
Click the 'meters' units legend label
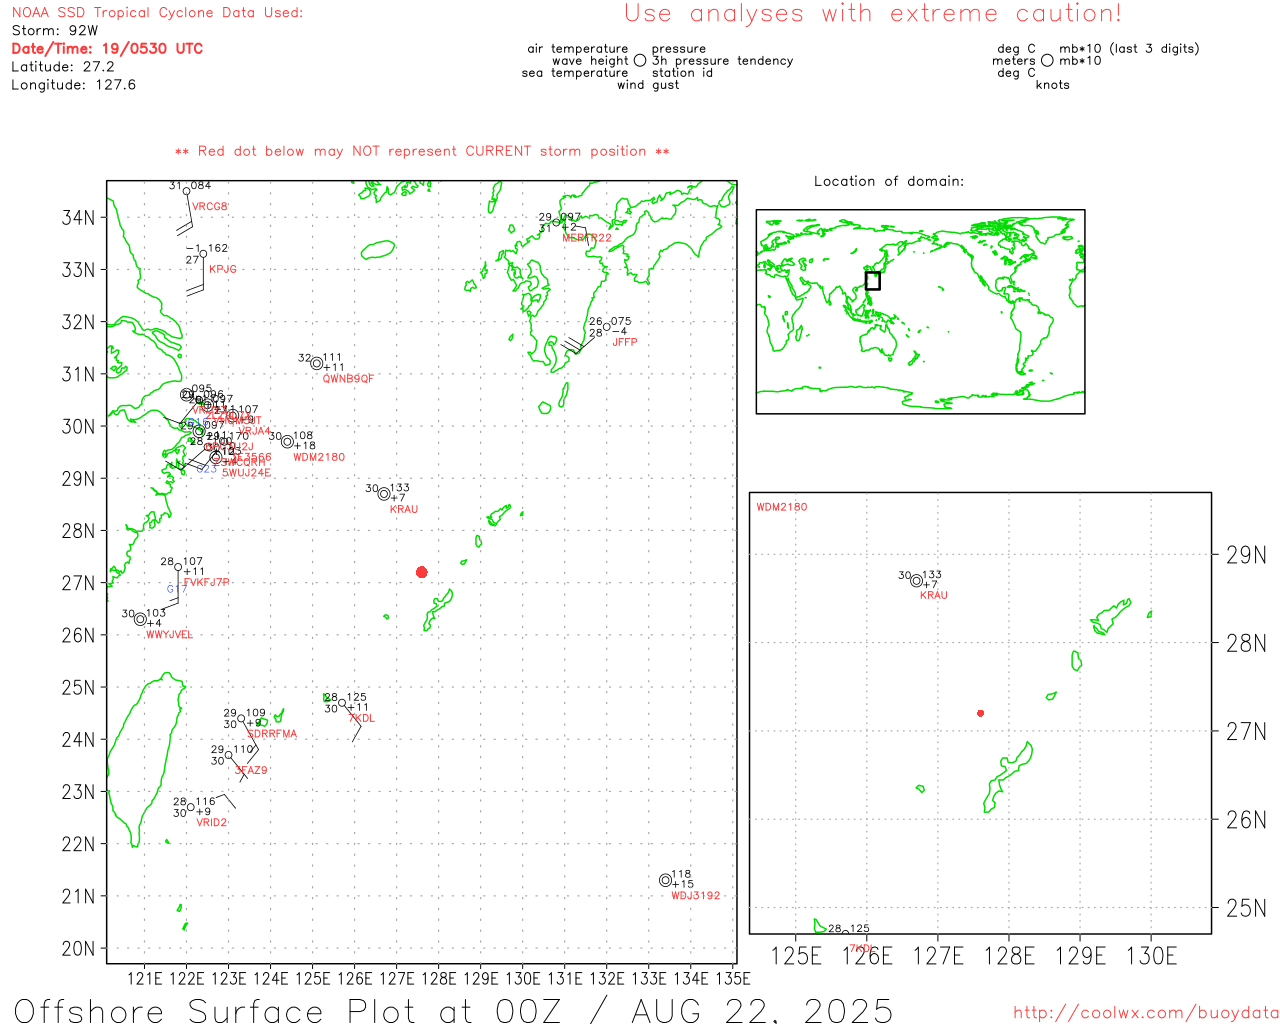pyautogui.click(x=1014, y=61)
